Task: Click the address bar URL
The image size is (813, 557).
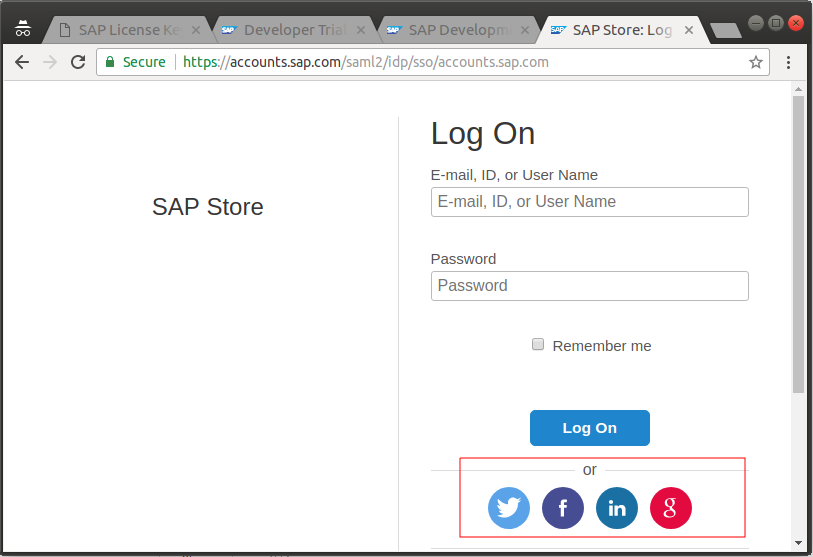Action: click(366, 62)
